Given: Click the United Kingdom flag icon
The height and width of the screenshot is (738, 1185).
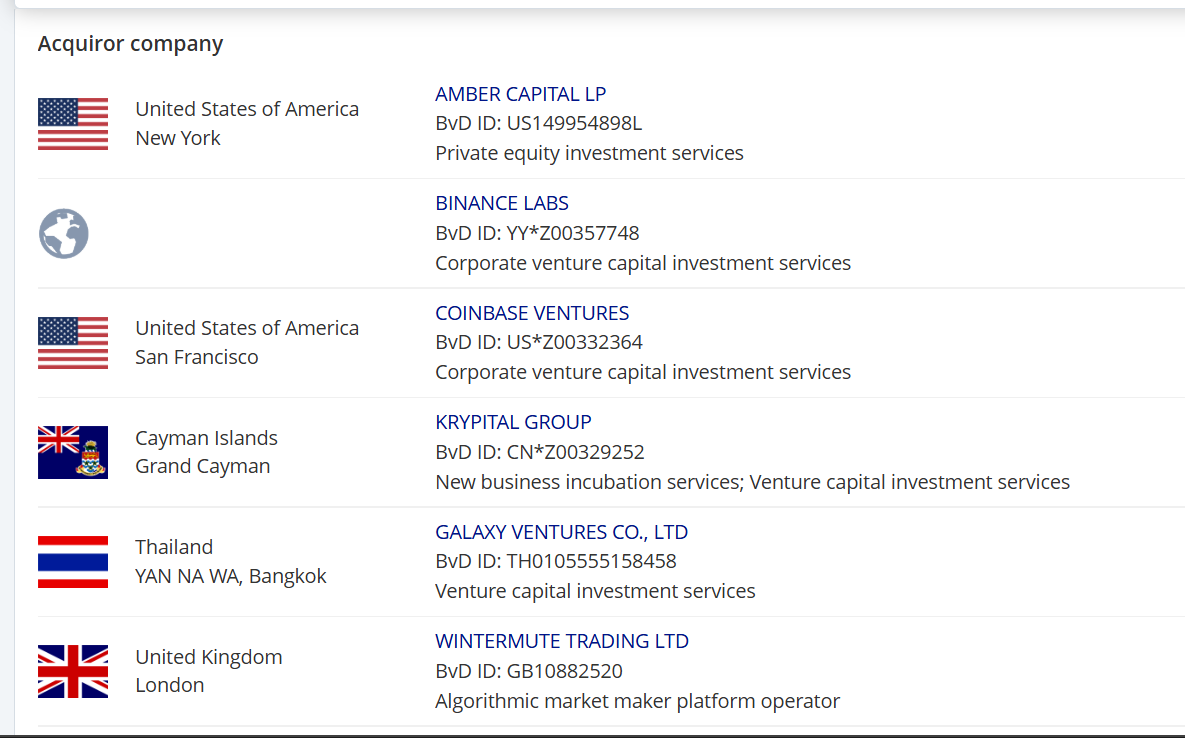Looking at the screenshot, I should point(73,672).
